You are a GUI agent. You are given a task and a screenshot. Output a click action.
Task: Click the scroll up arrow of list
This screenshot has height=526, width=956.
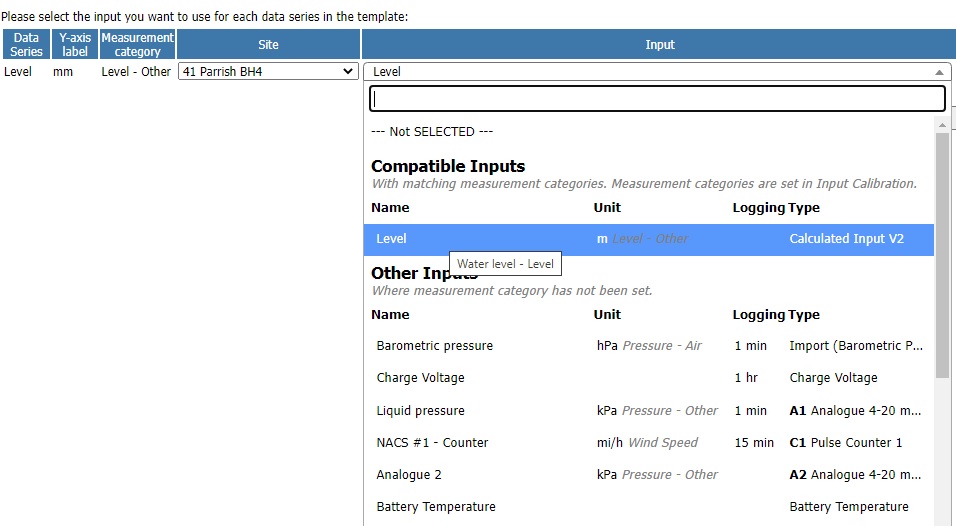tap(942, 125)
